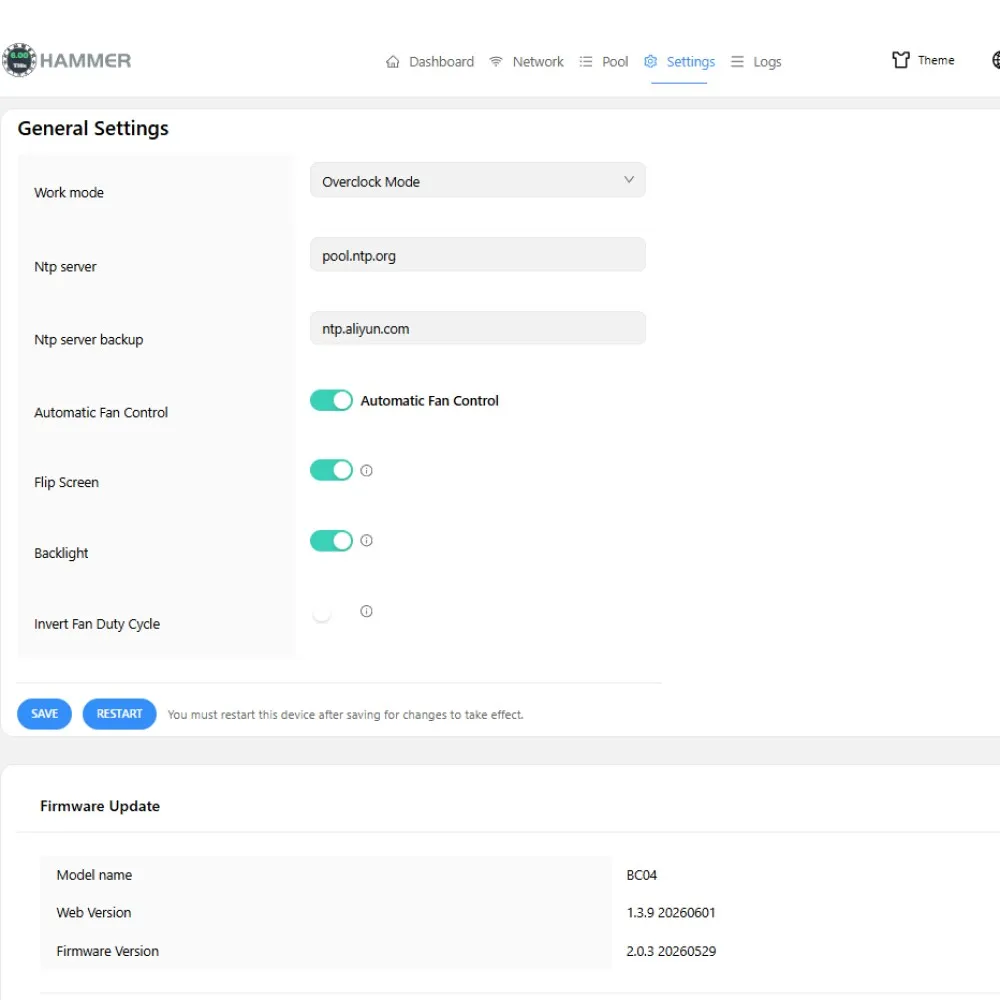1000x1000 pixels.
Task: Click the Pool list icon
Action: point(585,62)
